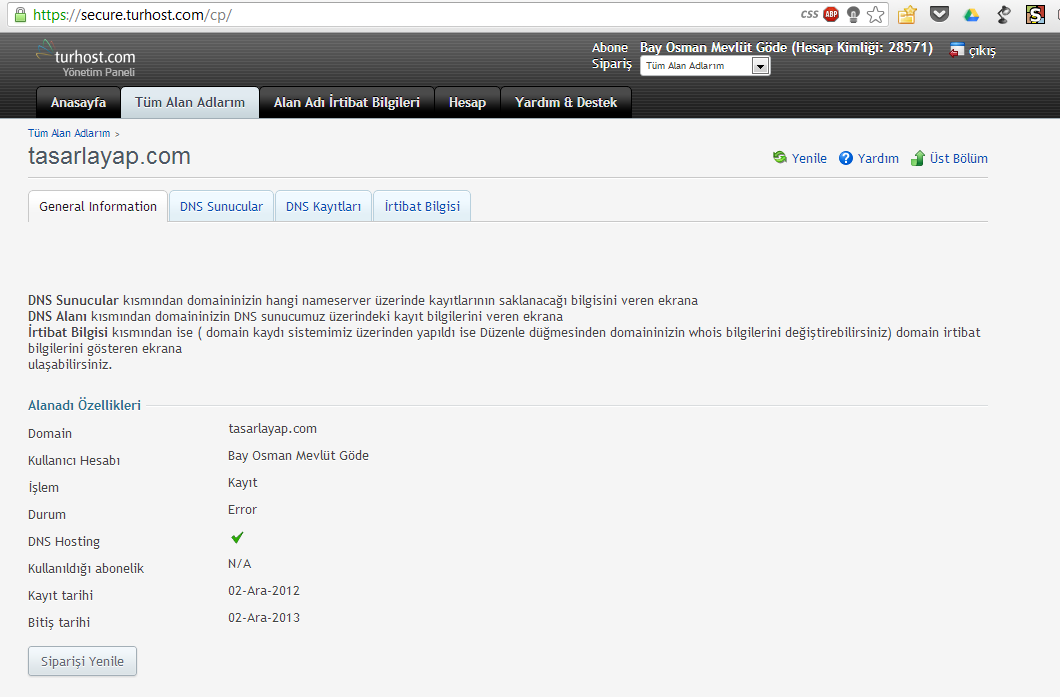1060x697 pixels.
Task: Click the Yardım link text
Action: pyautogui.click(x=878, y=158)
